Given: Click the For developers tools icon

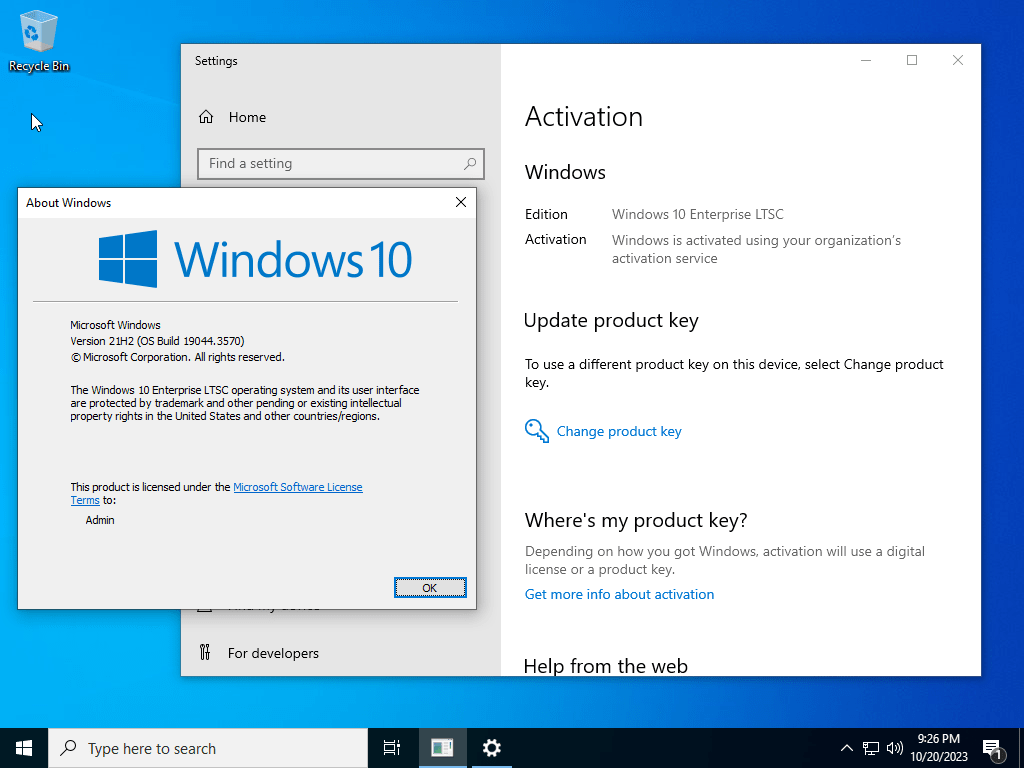Looking at the screenshot, I should 205,652.
